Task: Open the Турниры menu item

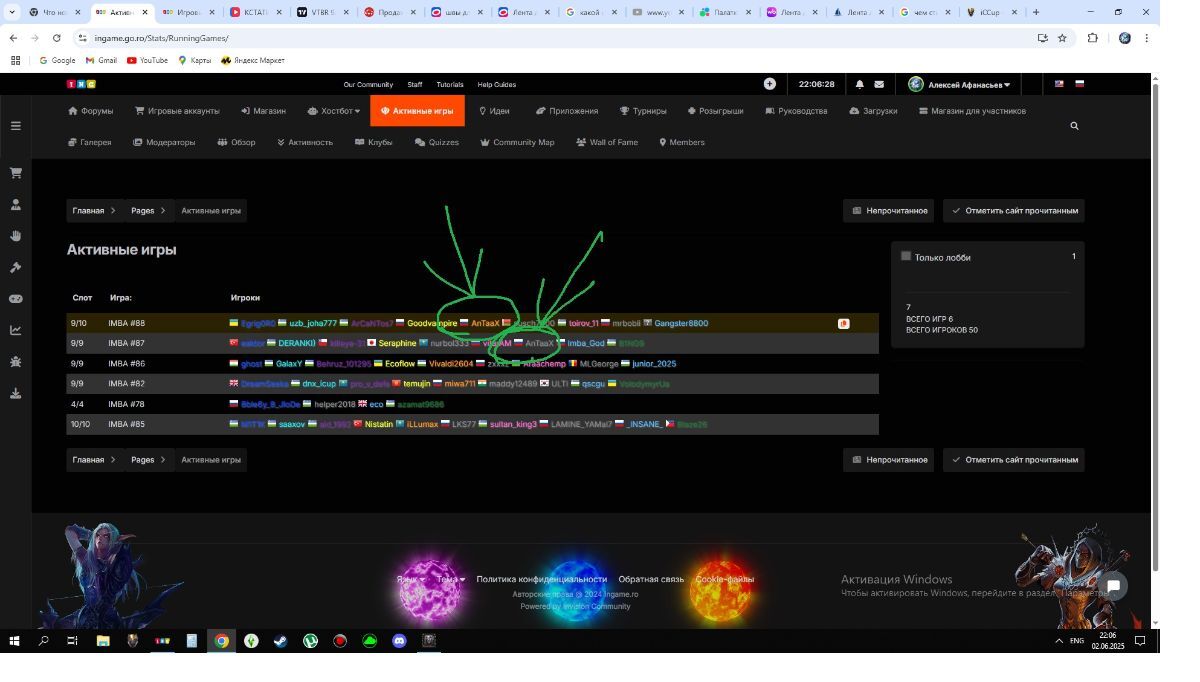Action: click(643, 111)
